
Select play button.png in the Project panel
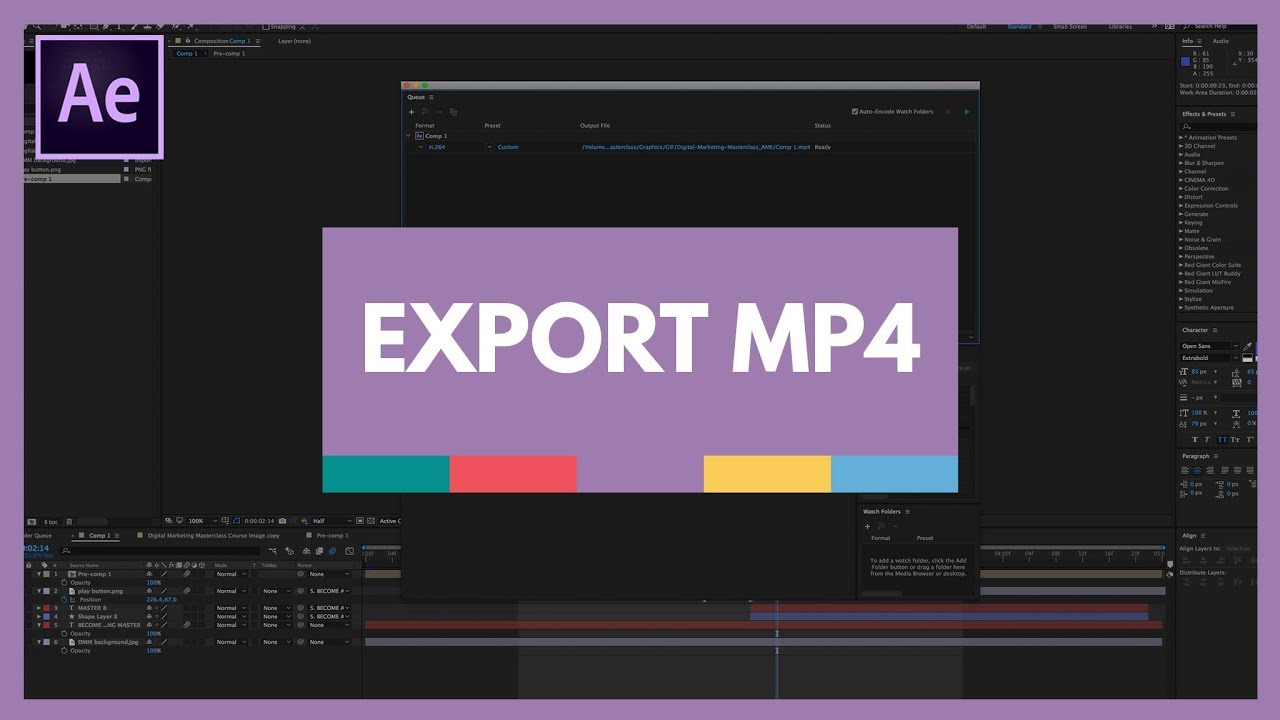43,170
